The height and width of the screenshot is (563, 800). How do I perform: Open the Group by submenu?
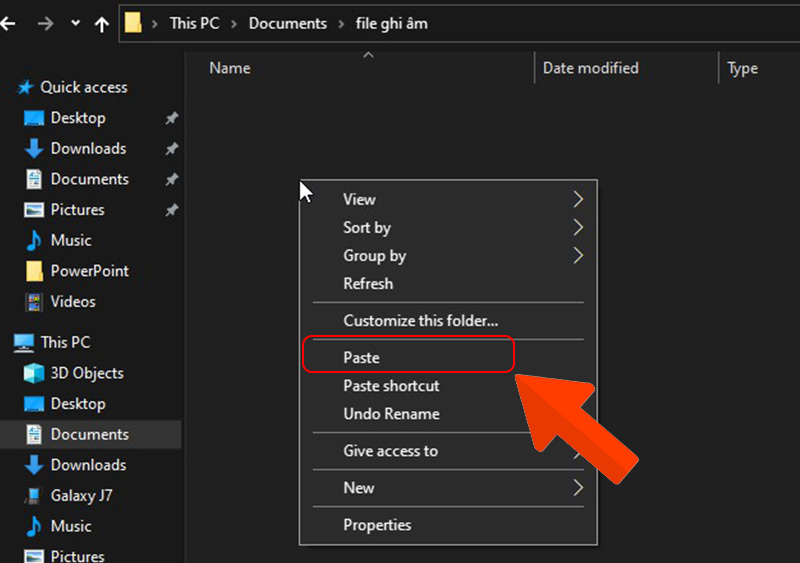448,256
